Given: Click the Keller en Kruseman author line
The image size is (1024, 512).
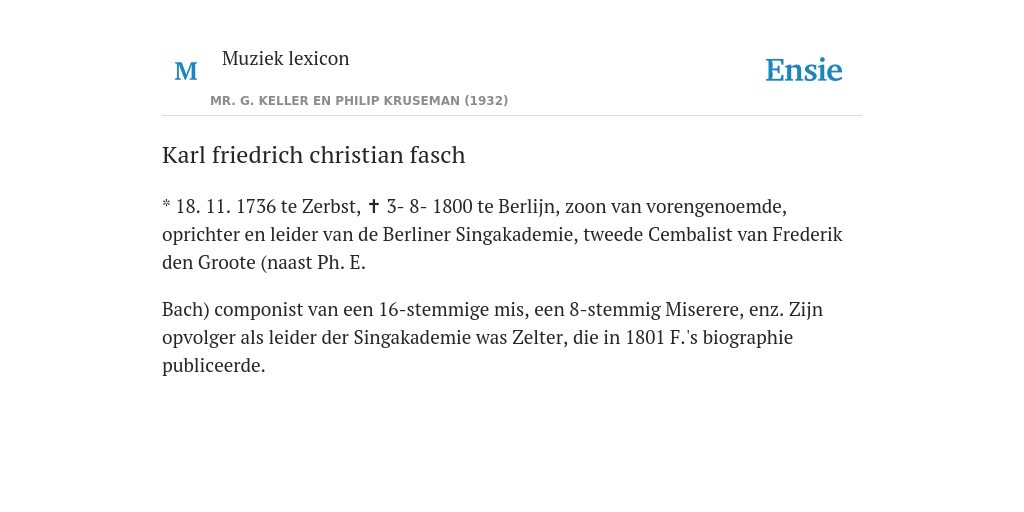Looking at the screenshot, I should [359, 101].
